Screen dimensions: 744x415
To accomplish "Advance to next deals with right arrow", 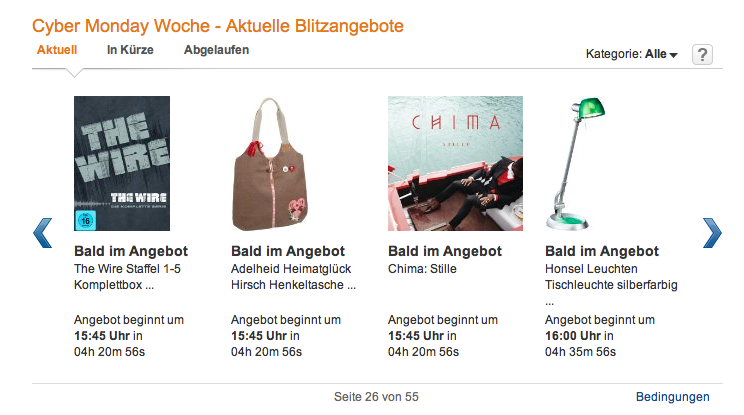I will click(712, 233).
